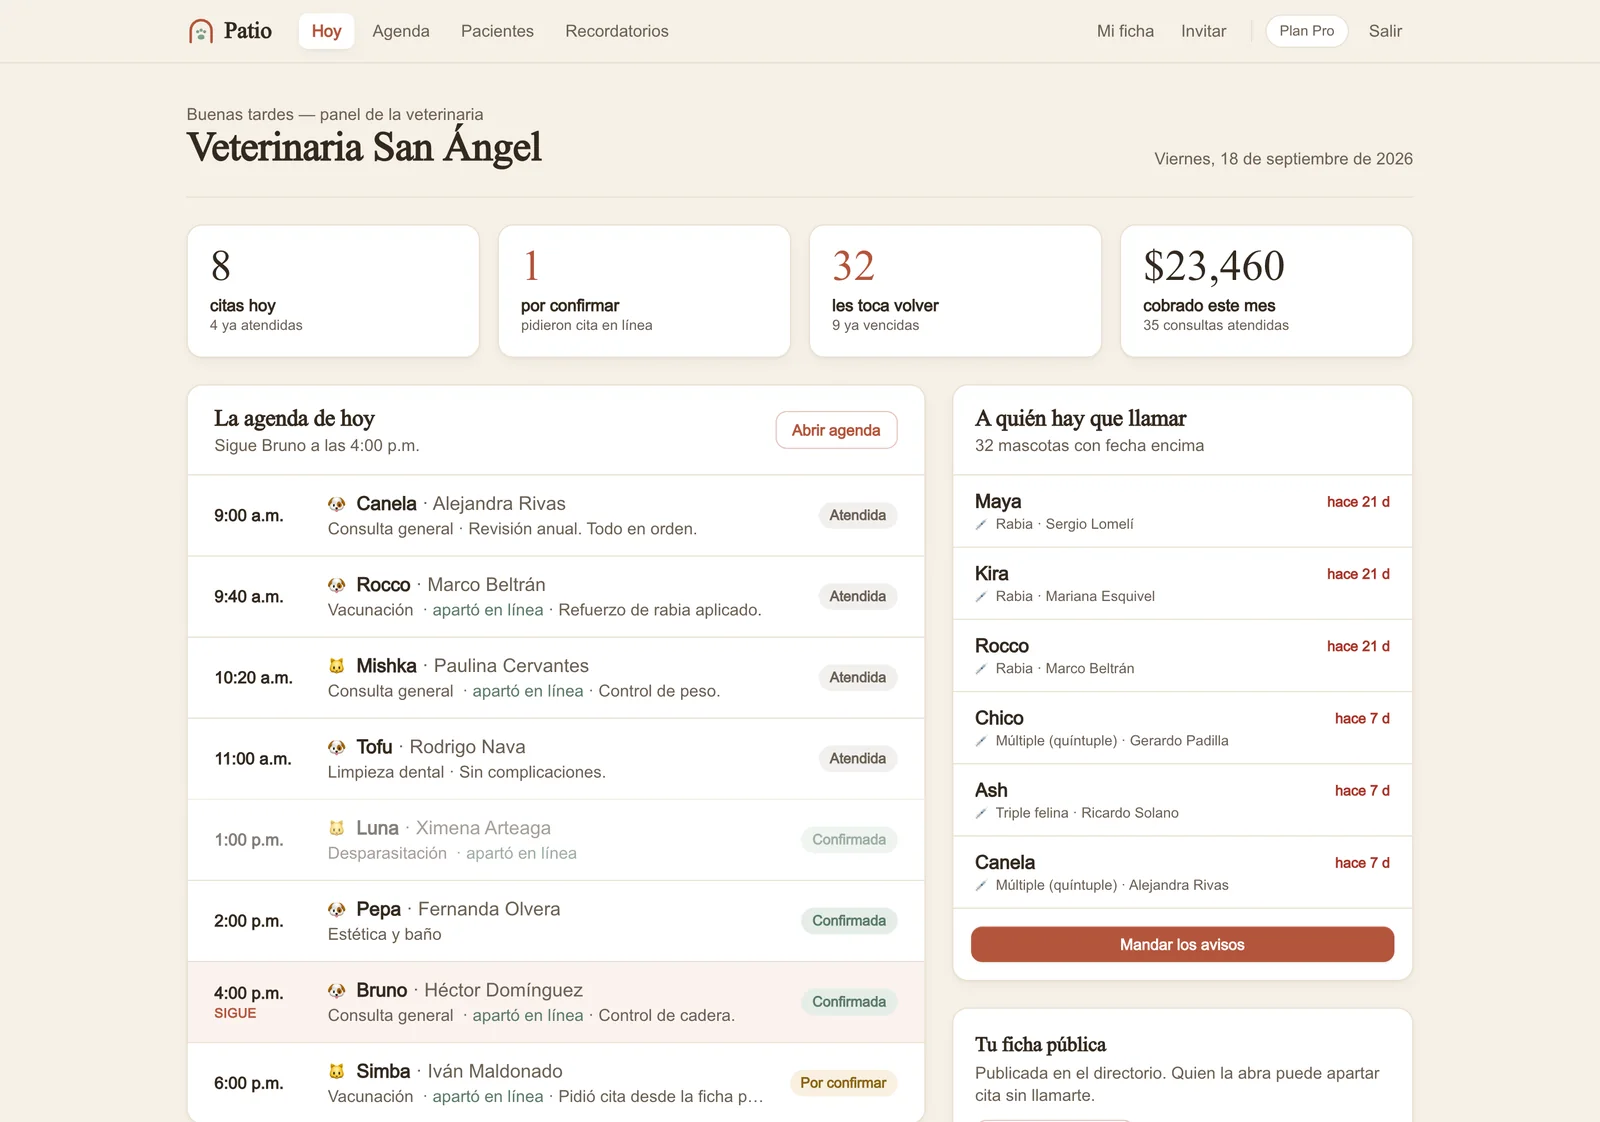1600x1122 pixels.
Task: Click owner name 'Mariana Esquivel' under Kira
Action: click(1100, 597)
